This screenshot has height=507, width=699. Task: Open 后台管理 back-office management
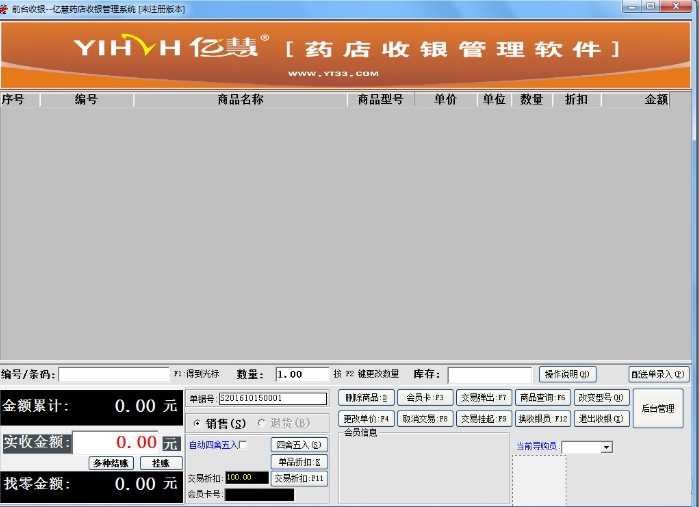click(658, 408)
